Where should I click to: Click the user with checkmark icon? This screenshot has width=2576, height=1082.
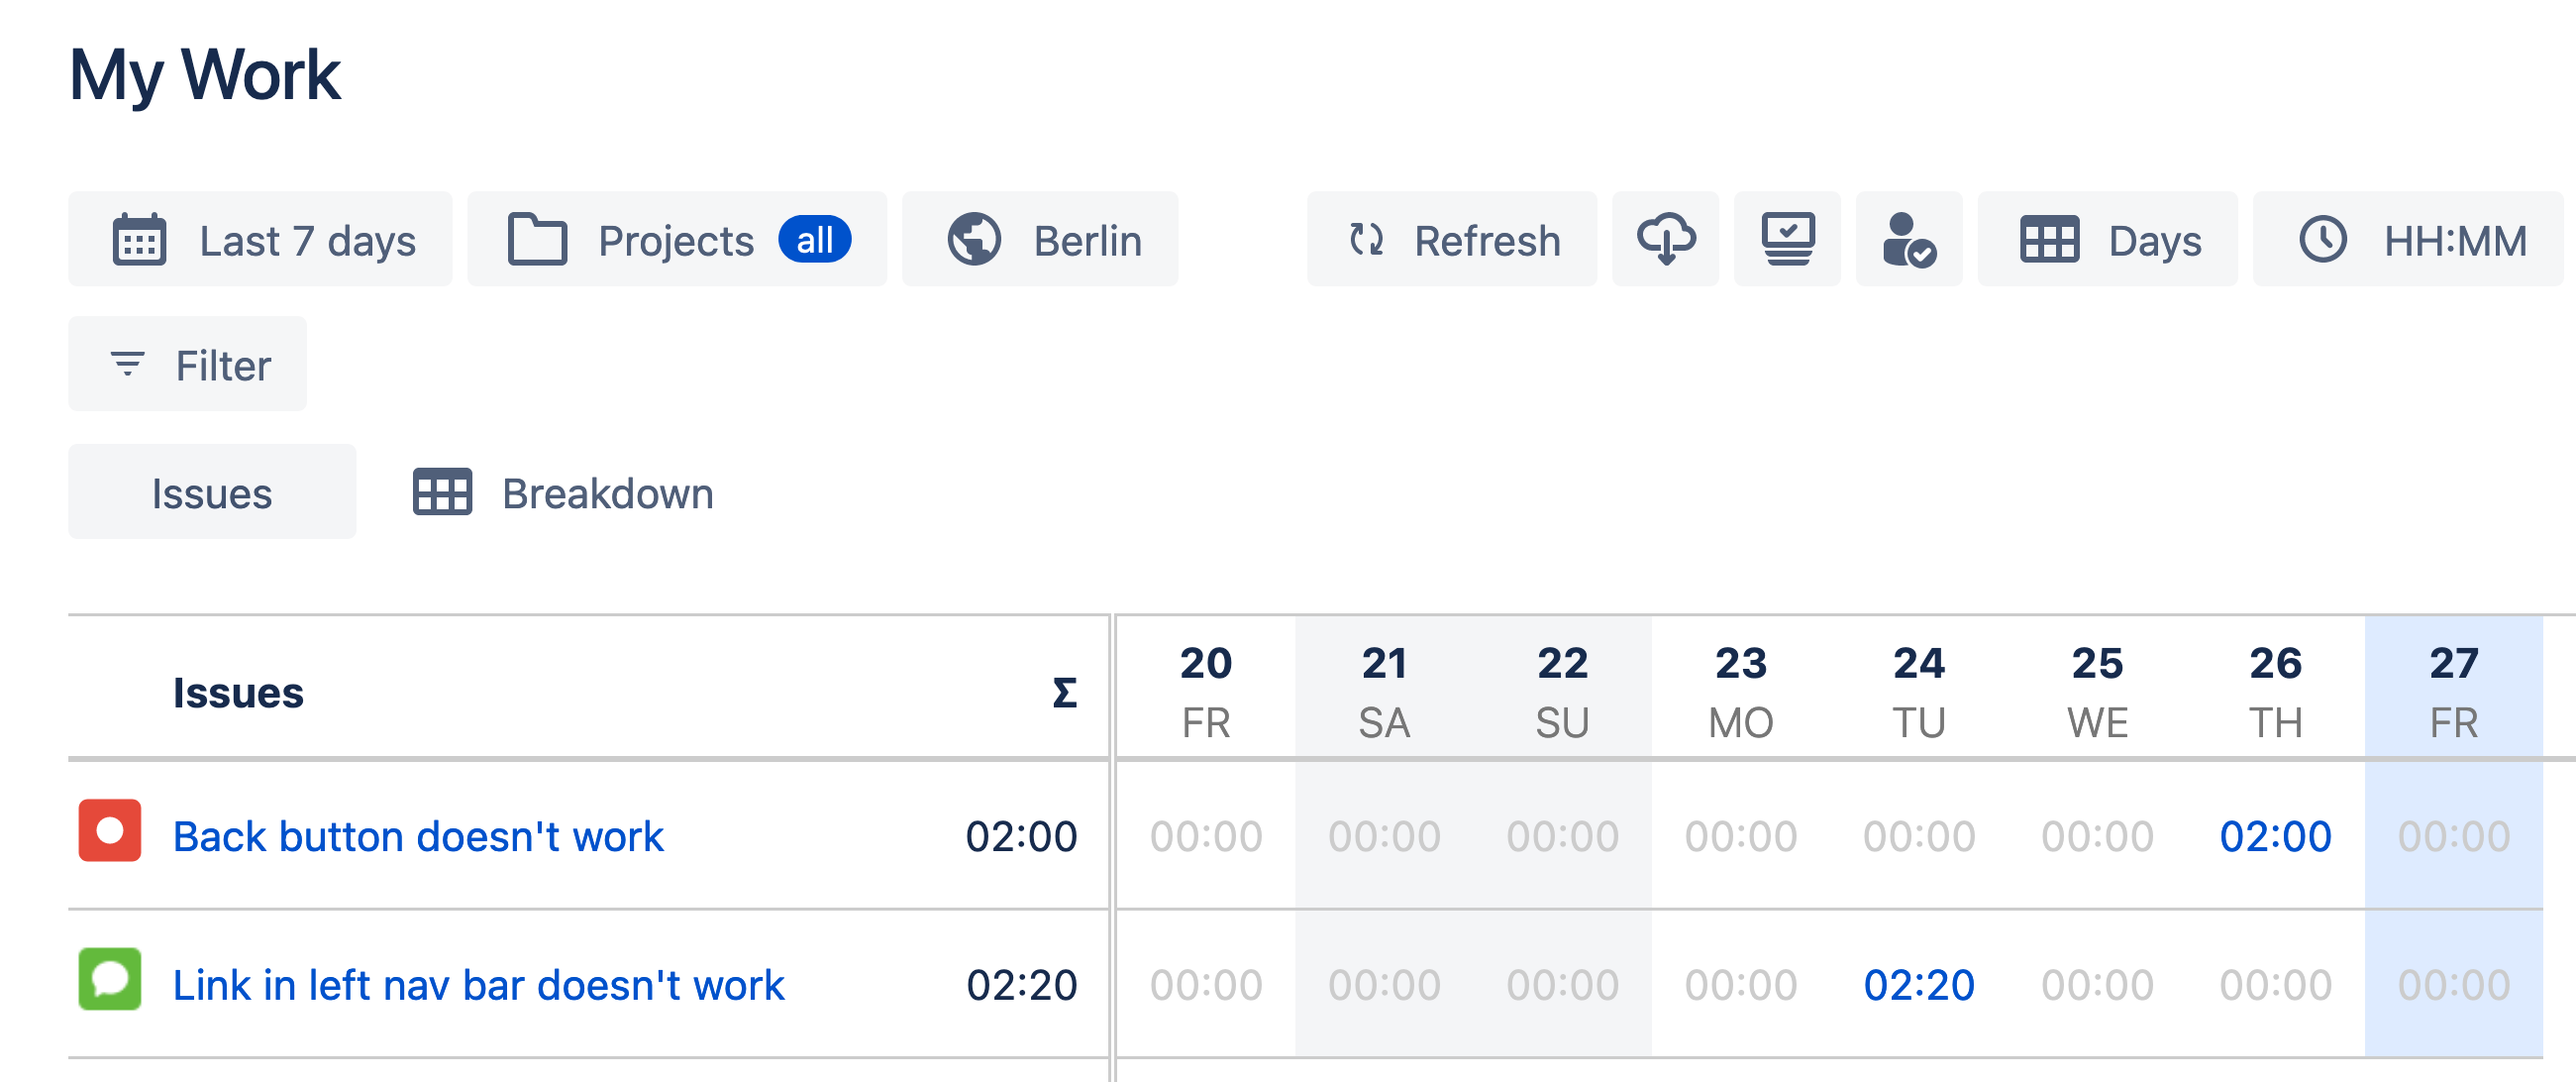1908,239
